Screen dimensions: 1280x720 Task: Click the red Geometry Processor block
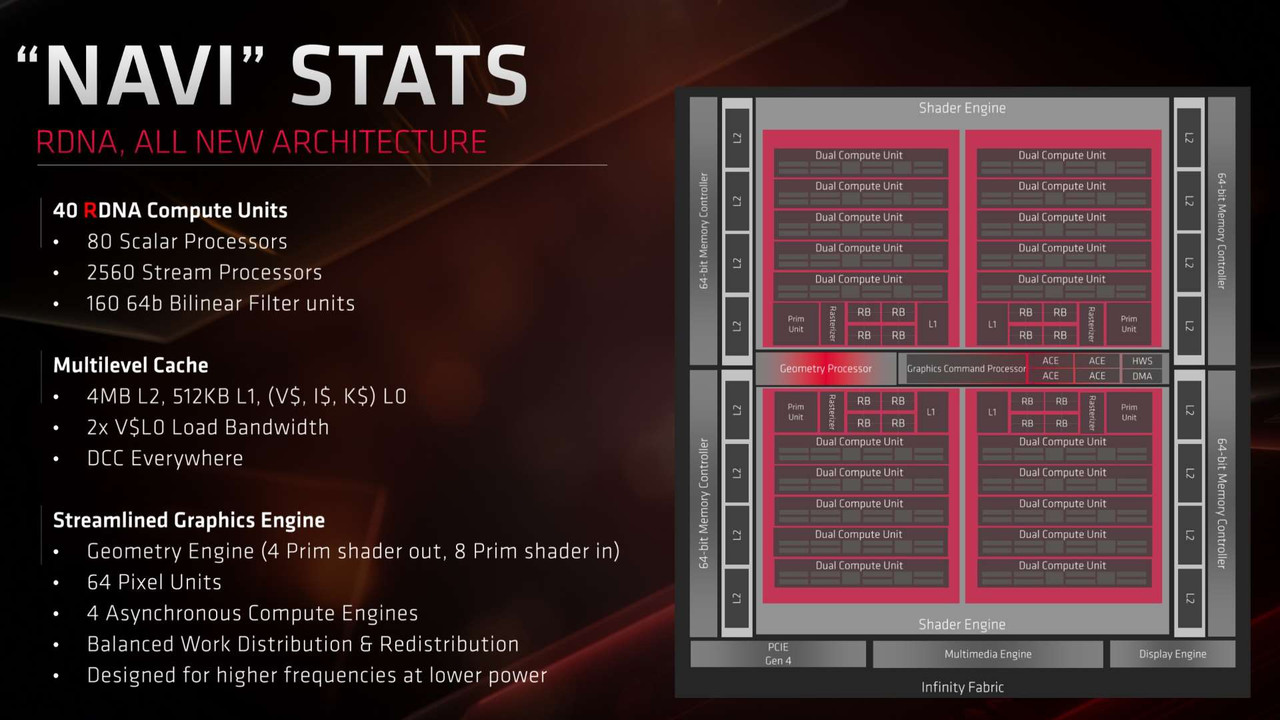click(x=825, y=368)
